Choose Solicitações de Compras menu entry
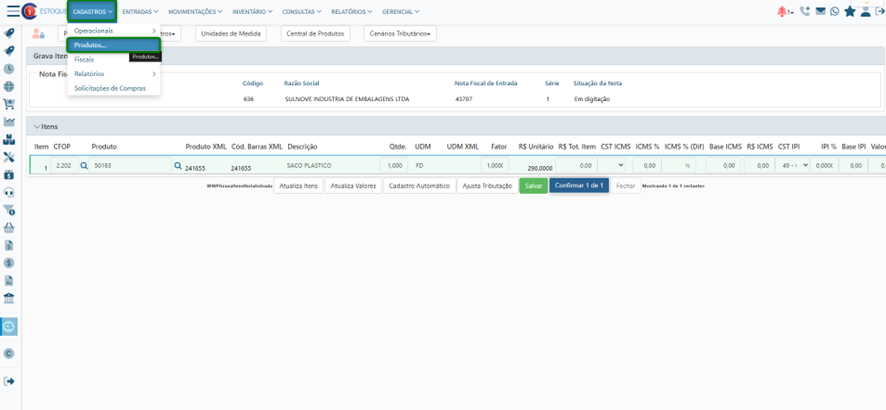Viewport: 886px width, 410px height. click(110, 88)
